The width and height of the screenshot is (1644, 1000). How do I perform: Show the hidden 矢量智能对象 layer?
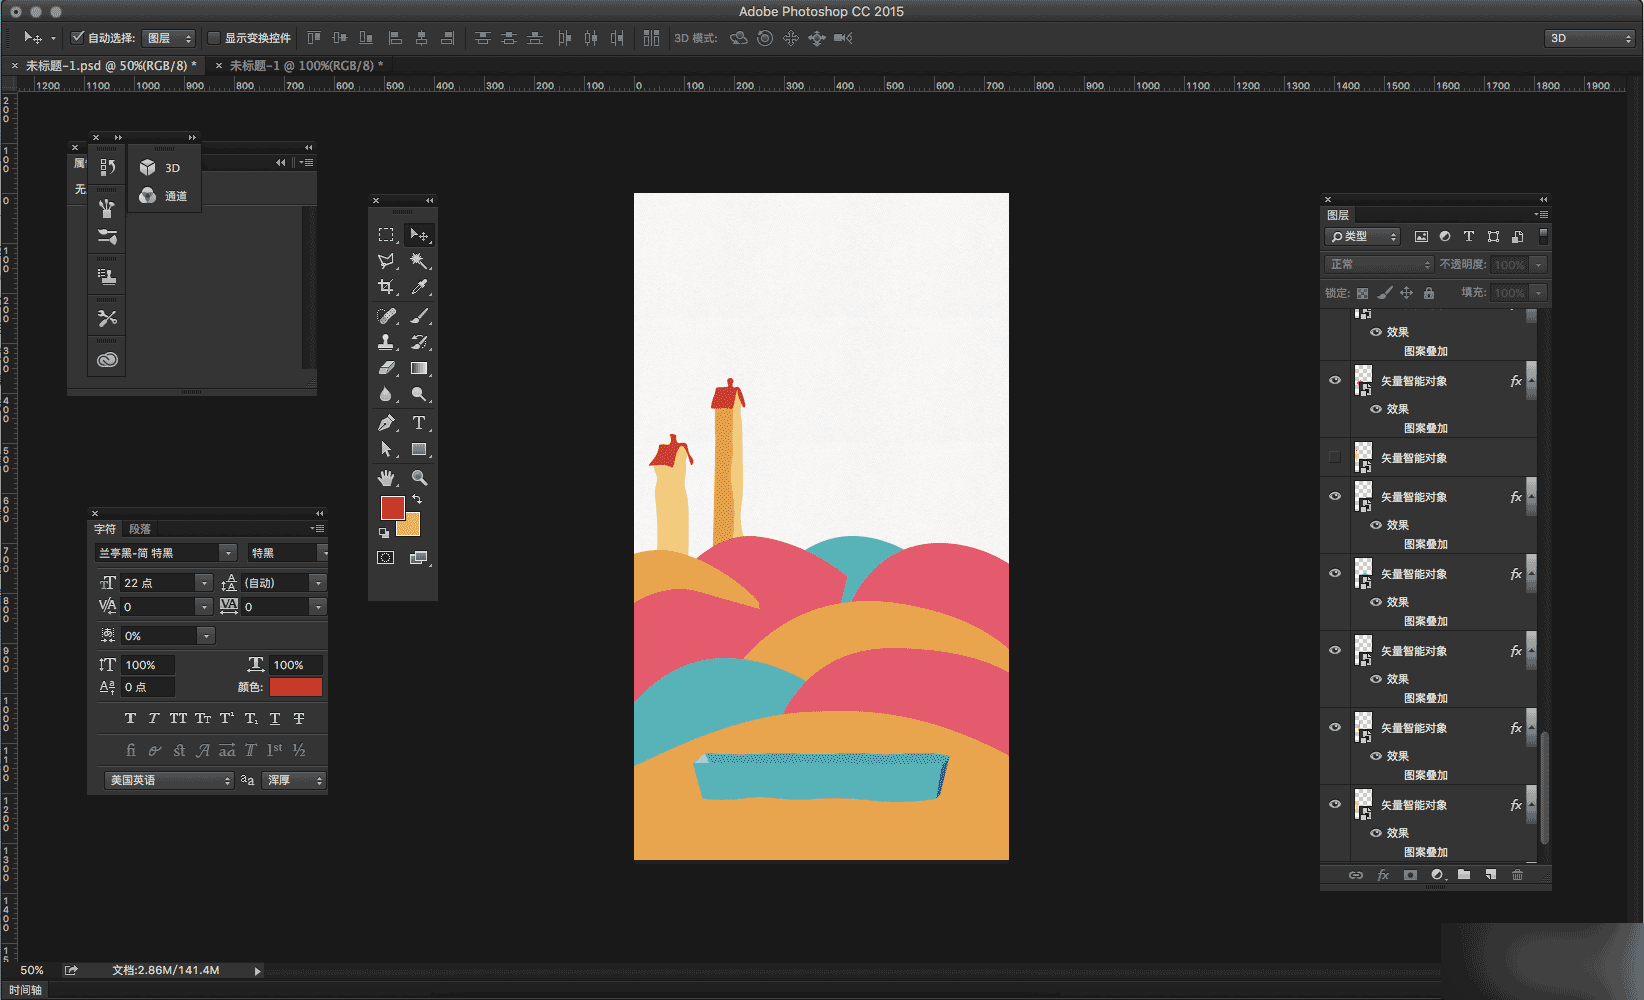(1335, 458)
